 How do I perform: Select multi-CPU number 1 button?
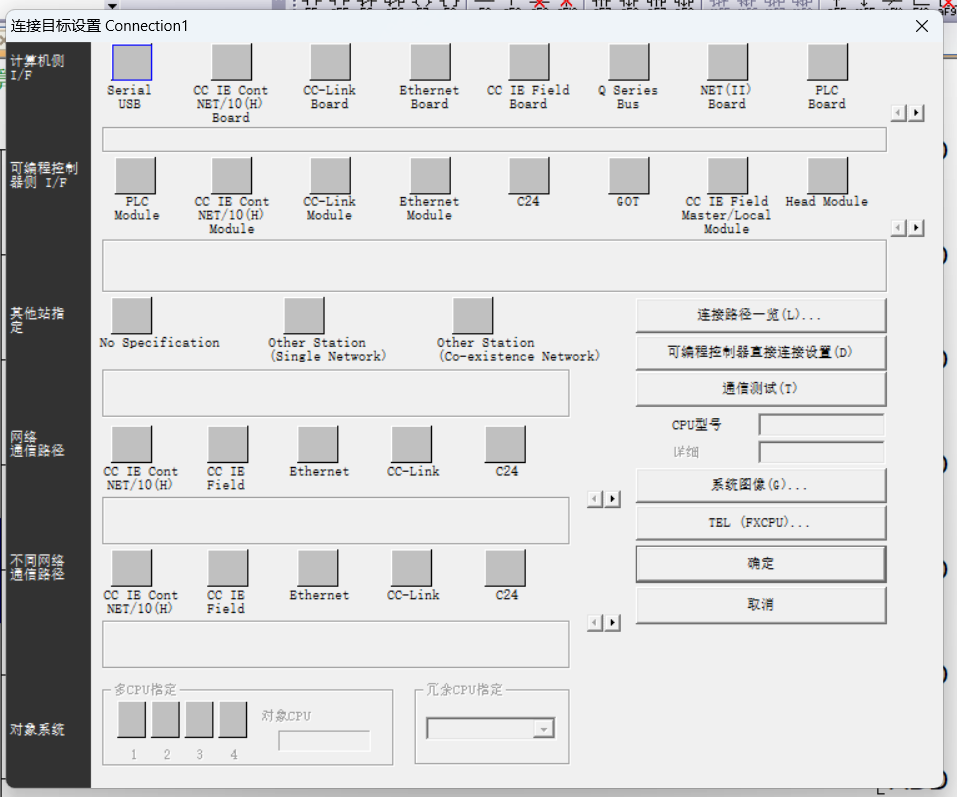tap(132, 719)
